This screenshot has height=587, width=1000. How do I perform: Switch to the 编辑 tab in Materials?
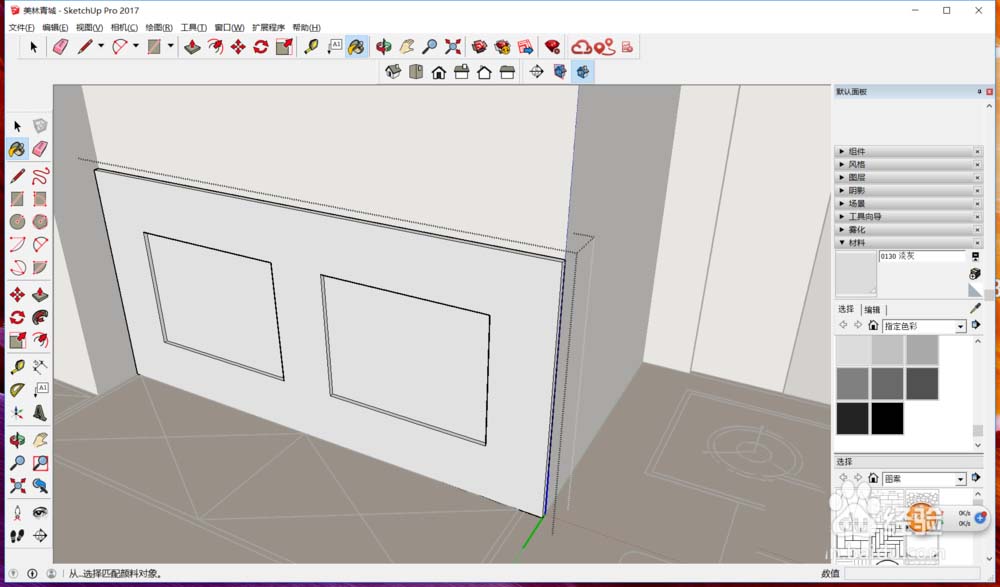pyautogui.click(x=871, y=308)
